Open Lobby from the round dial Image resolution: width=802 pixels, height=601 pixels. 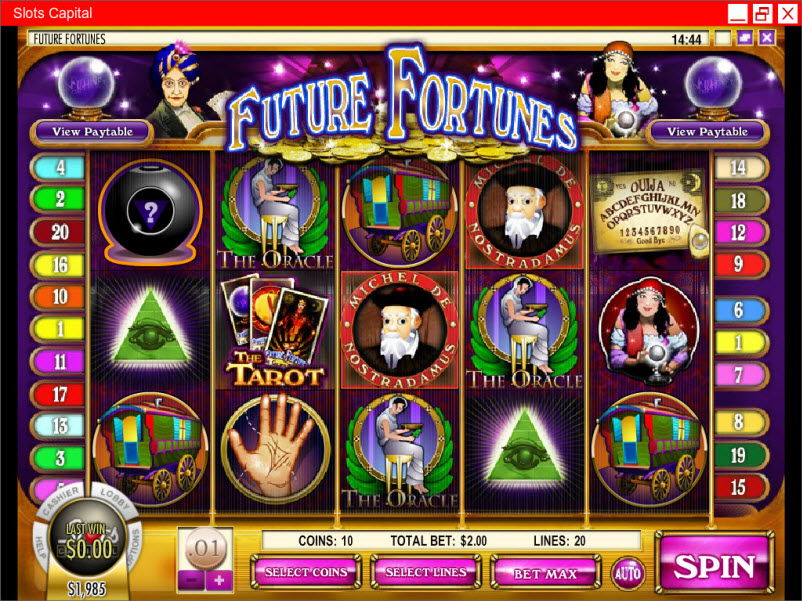114,499
